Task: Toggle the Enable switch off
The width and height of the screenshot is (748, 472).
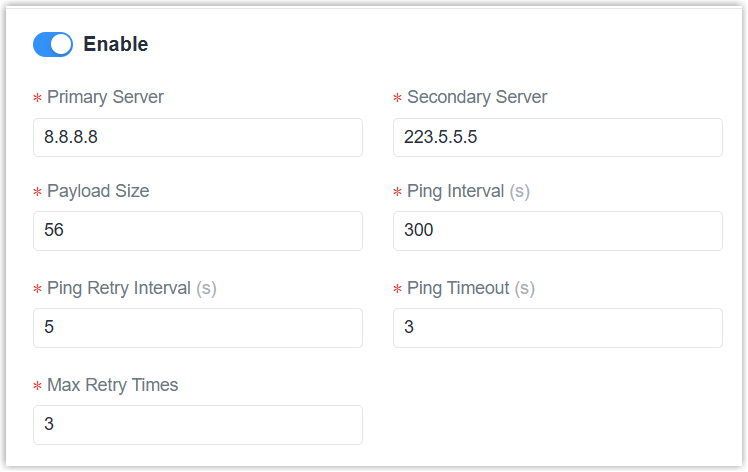Action: [53, 44]
